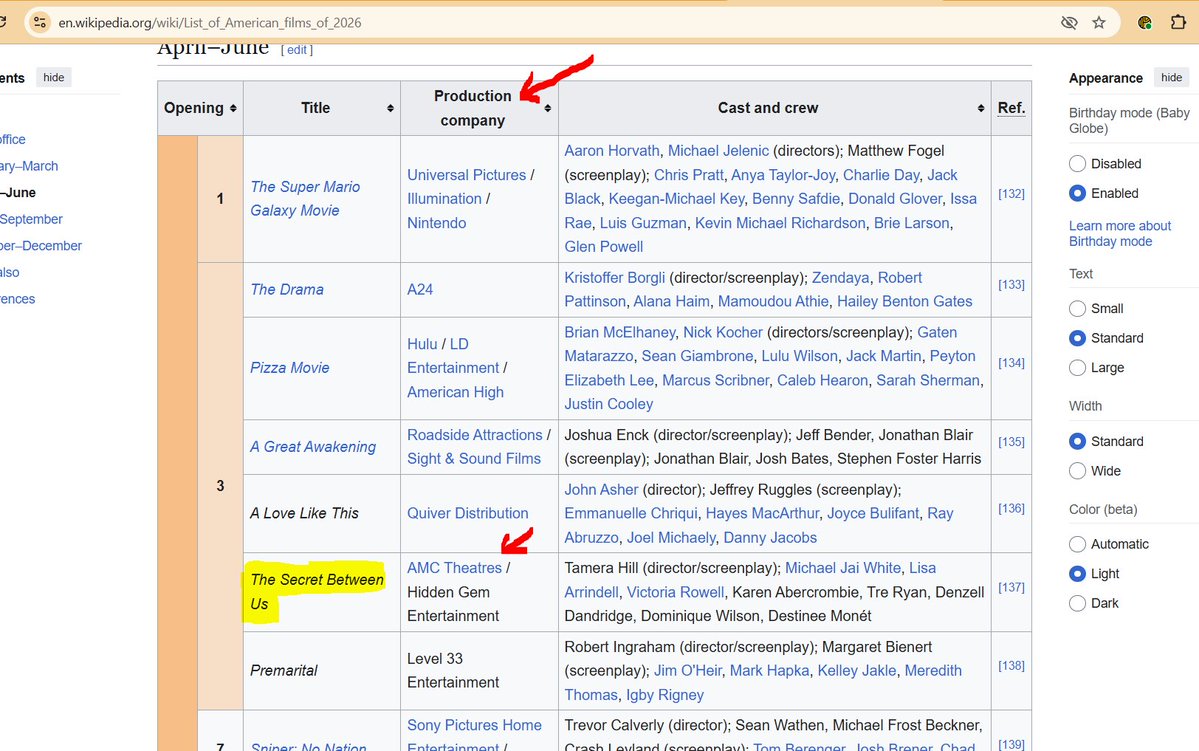
Task: Choose Small text size
Action: click(x=1077, y=308)
